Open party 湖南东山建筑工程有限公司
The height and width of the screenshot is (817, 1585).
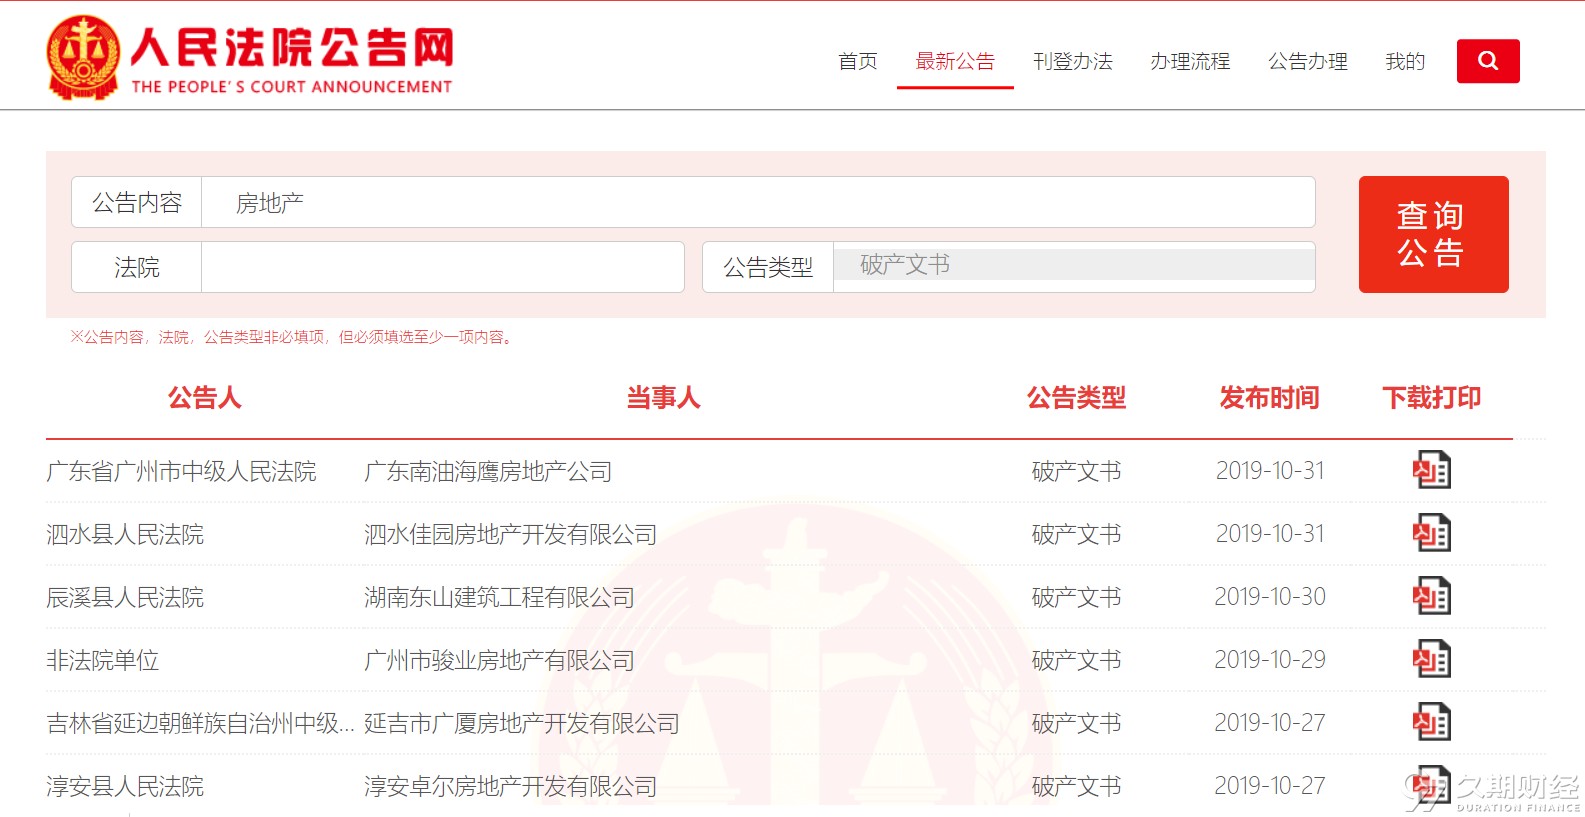tap(499, 597)
